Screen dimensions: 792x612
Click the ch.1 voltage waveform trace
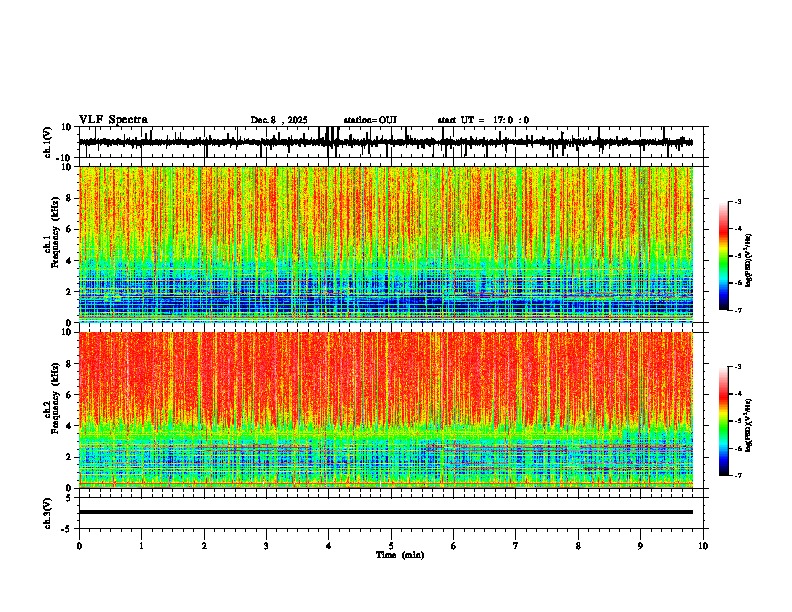[385, 142]
